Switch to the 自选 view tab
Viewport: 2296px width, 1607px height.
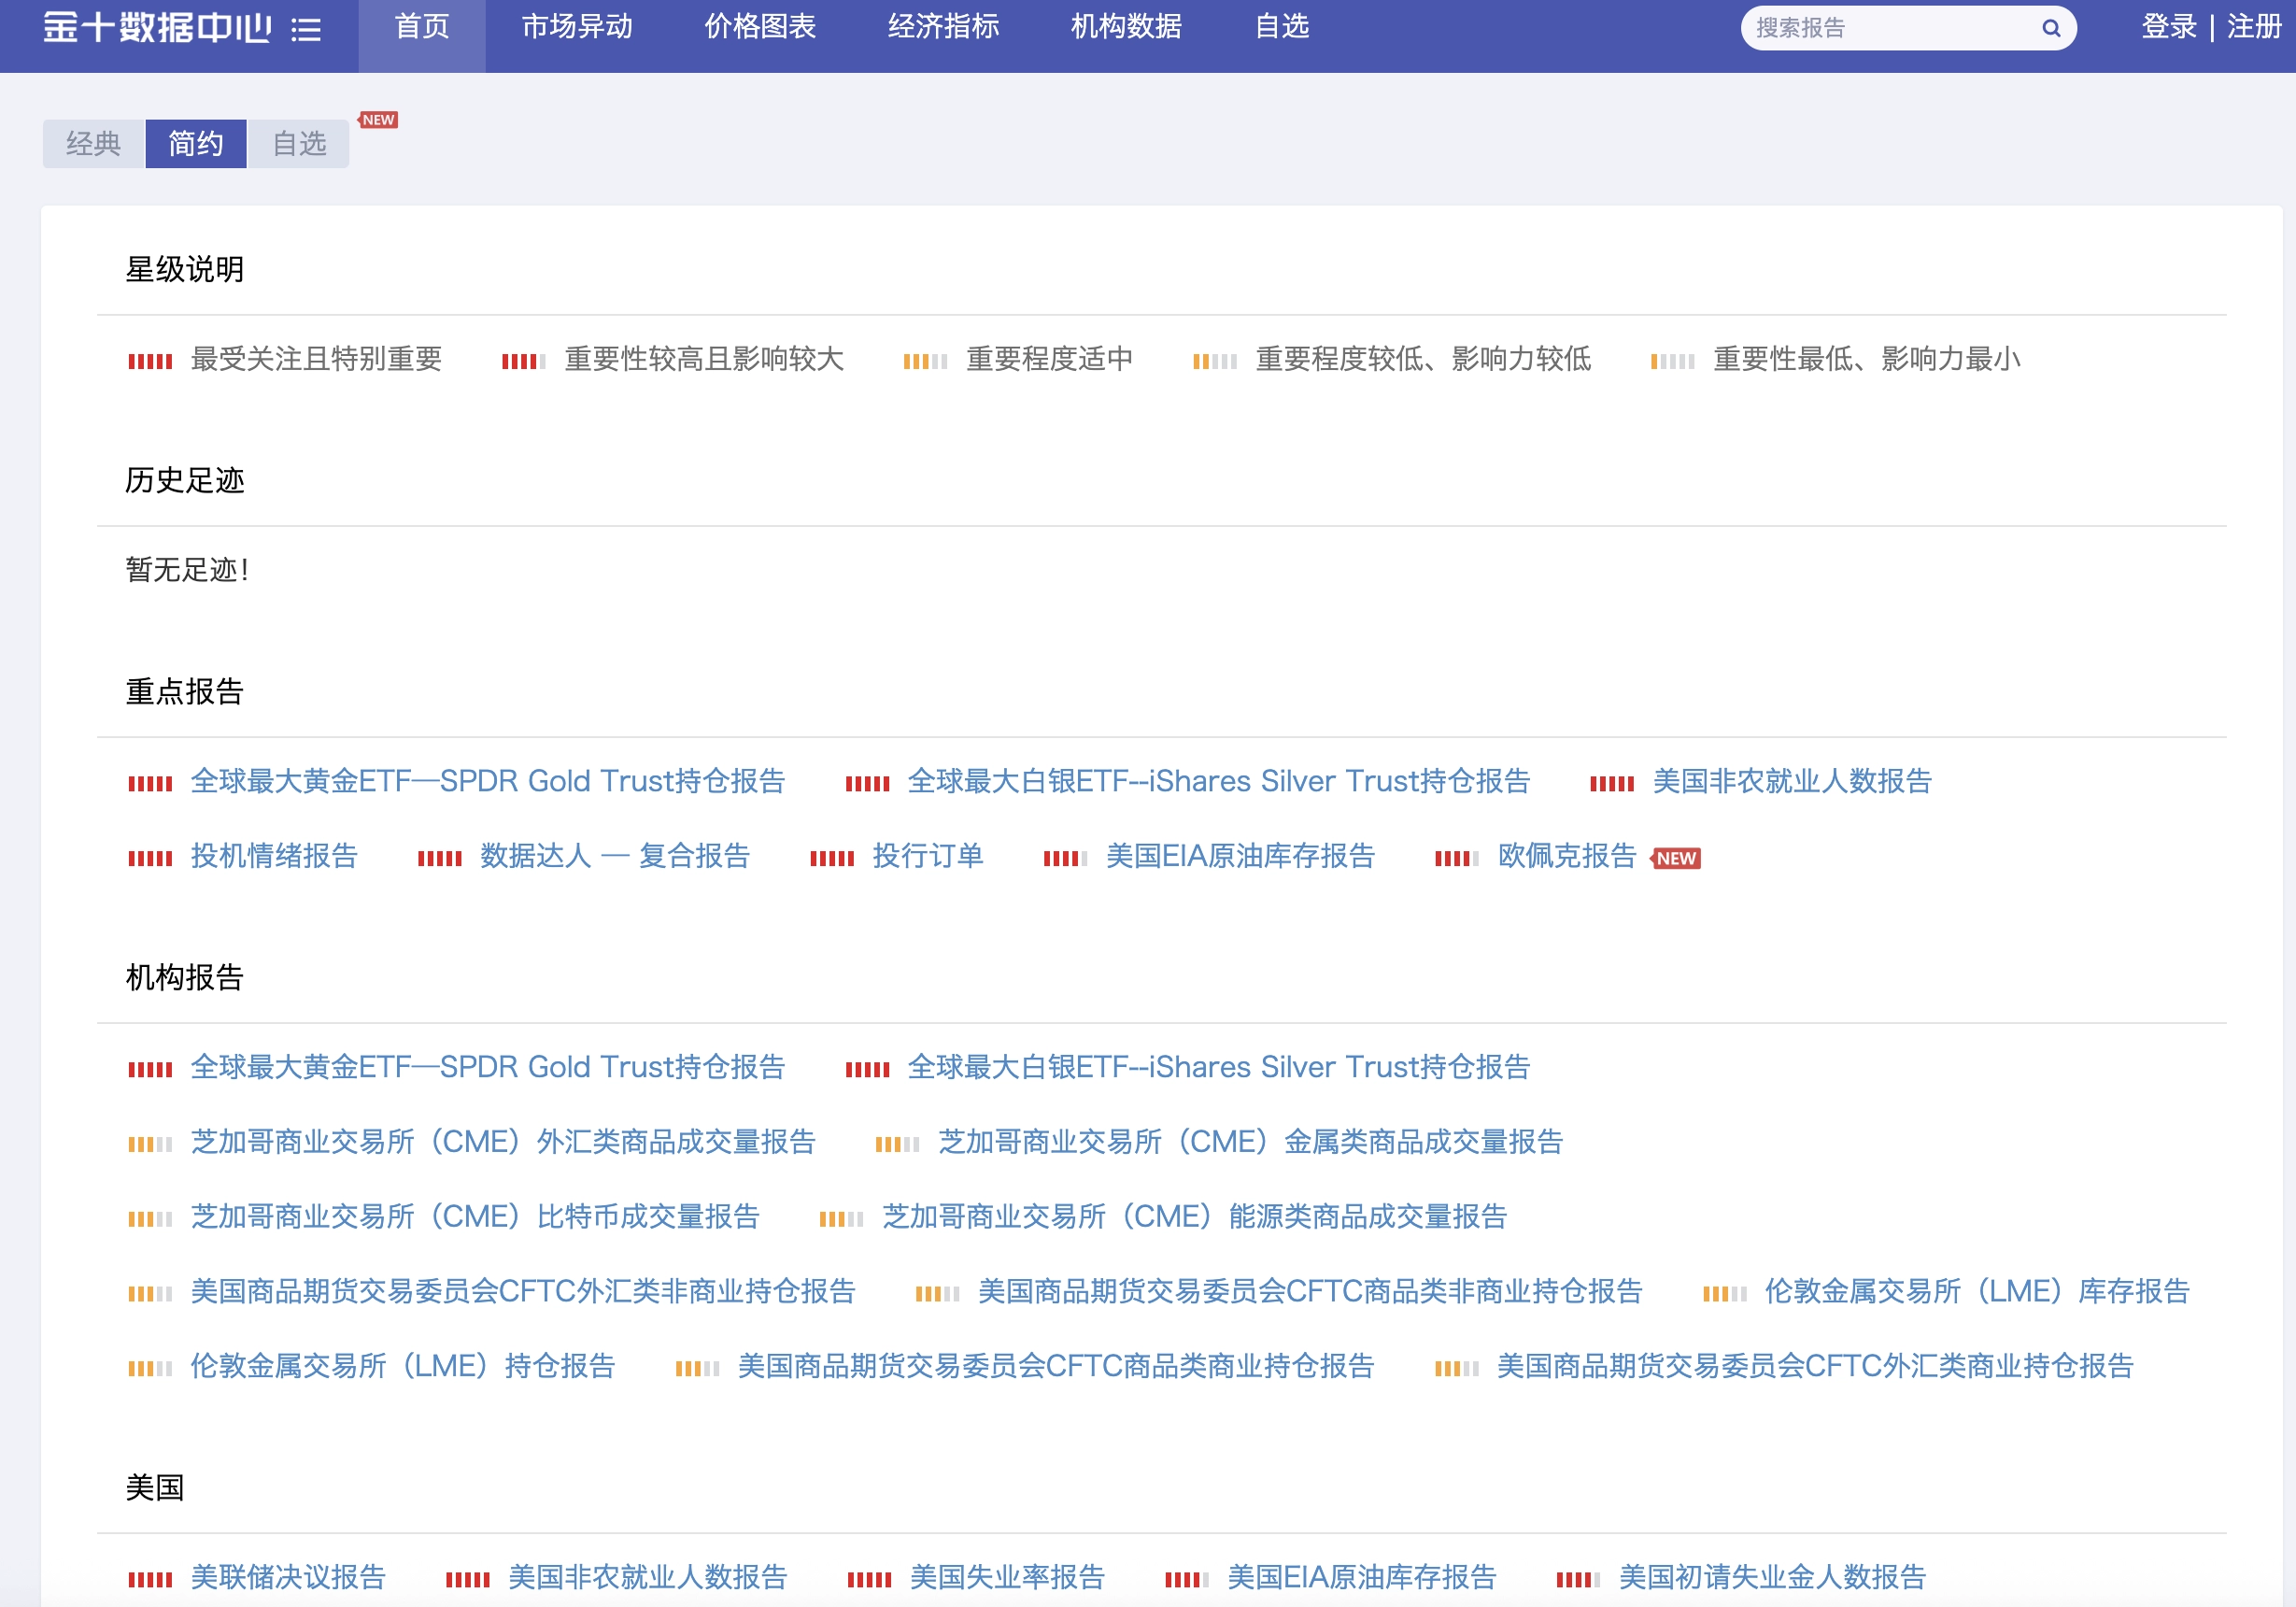[299, 144]
